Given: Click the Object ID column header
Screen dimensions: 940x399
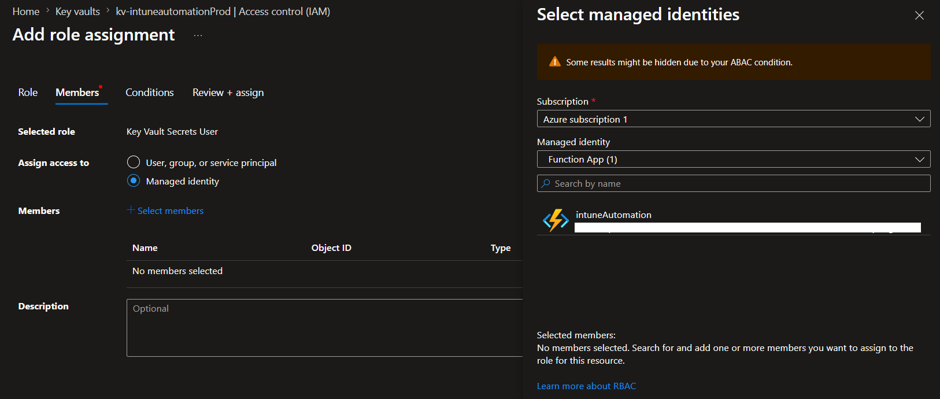Looking at the screenshot, I should (x=331, y=247).
